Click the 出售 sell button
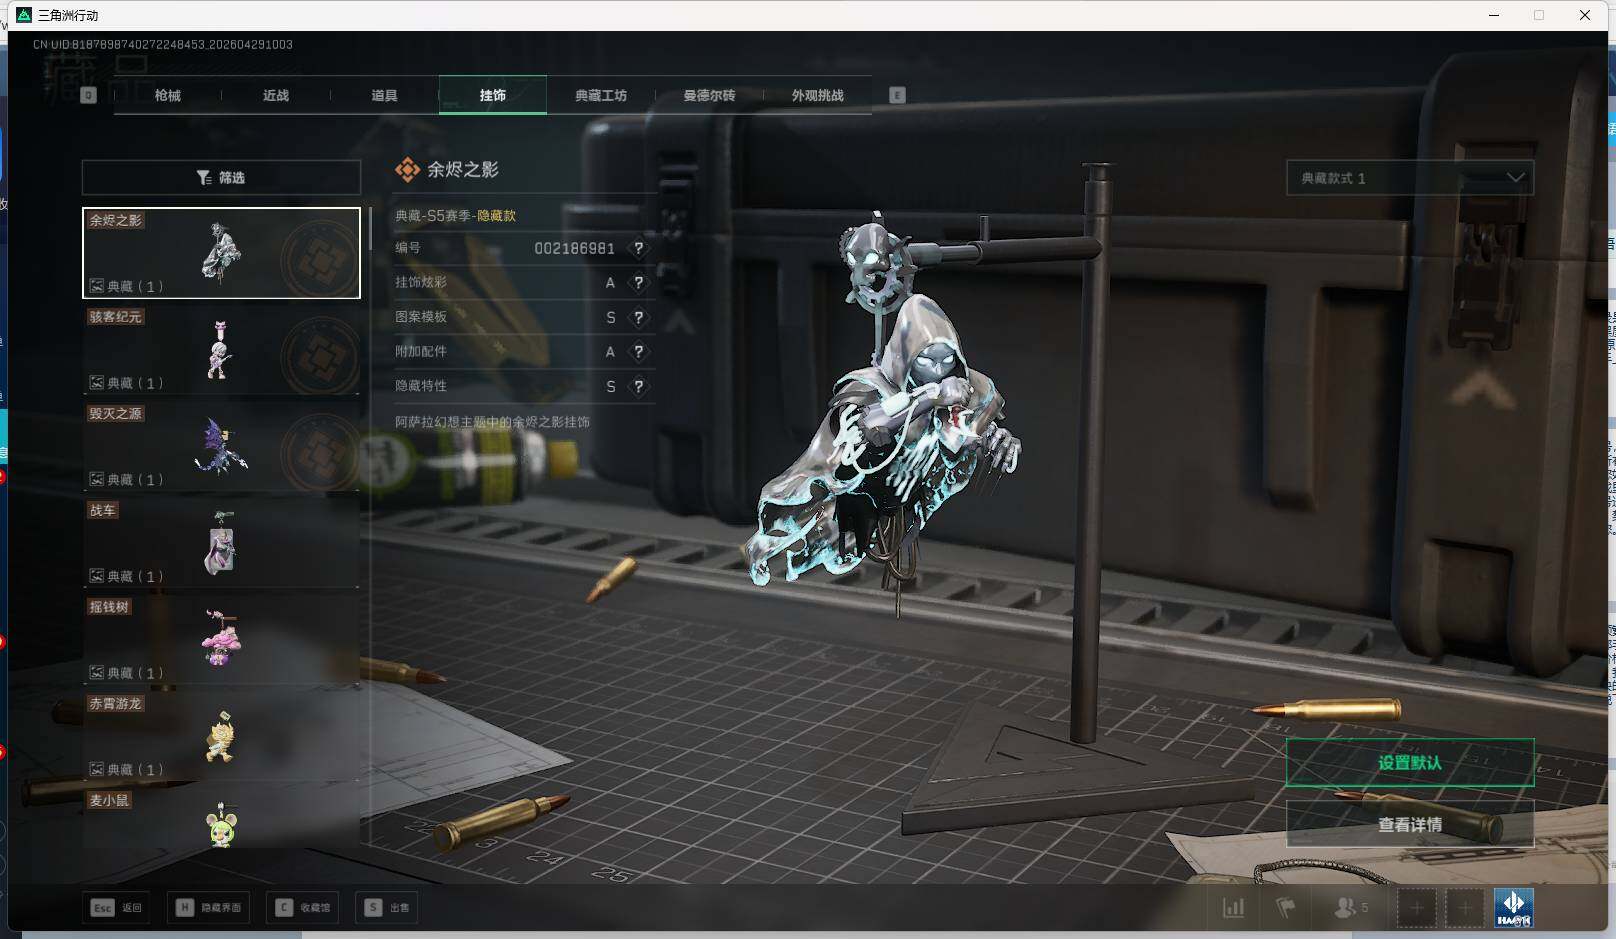This screenshot has width=1616, height=939. coord(388,908)
